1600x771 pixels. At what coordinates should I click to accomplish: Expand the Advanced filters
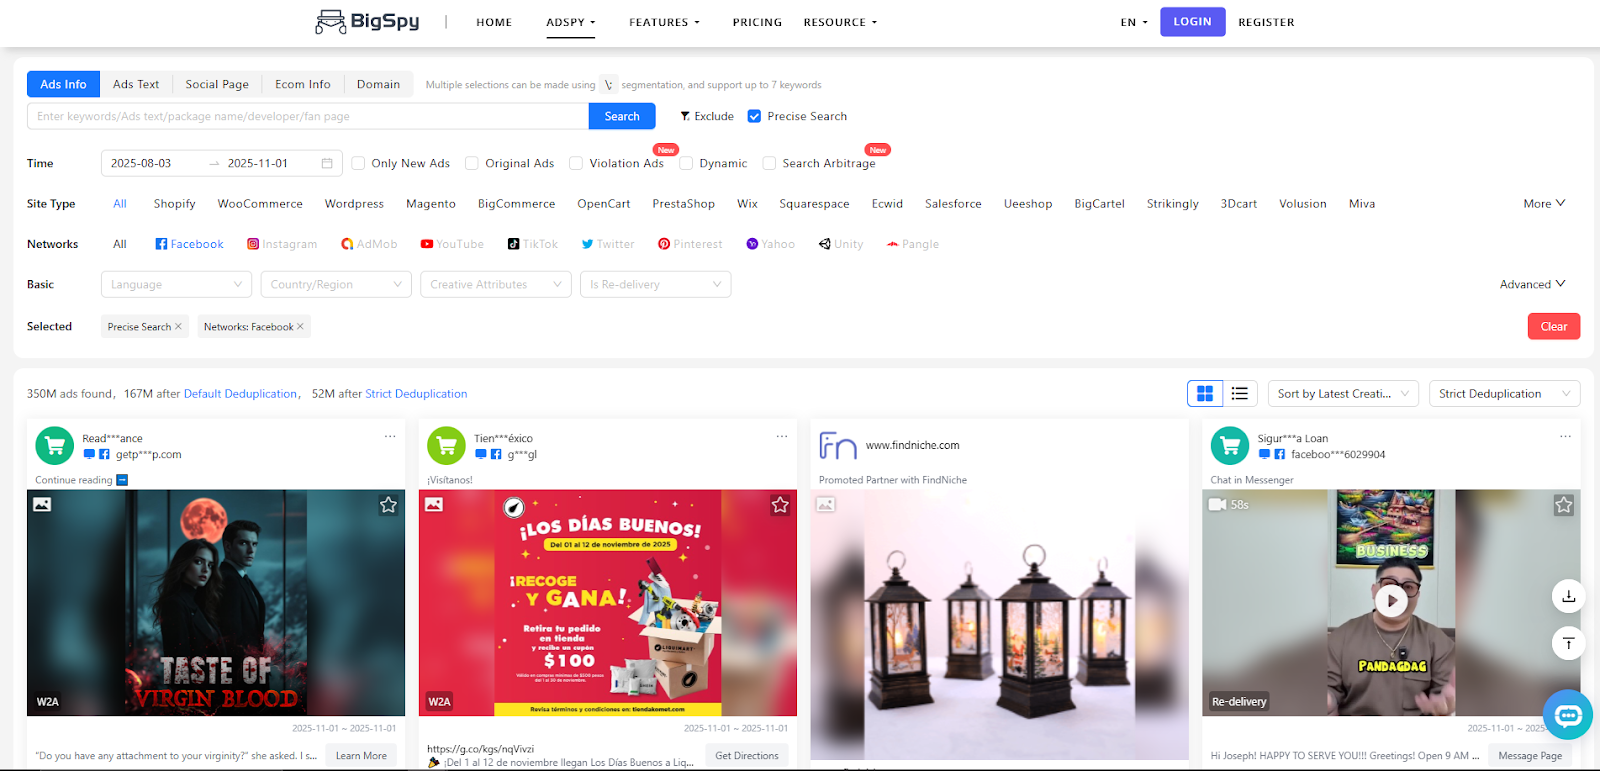tap(1533, 285)
